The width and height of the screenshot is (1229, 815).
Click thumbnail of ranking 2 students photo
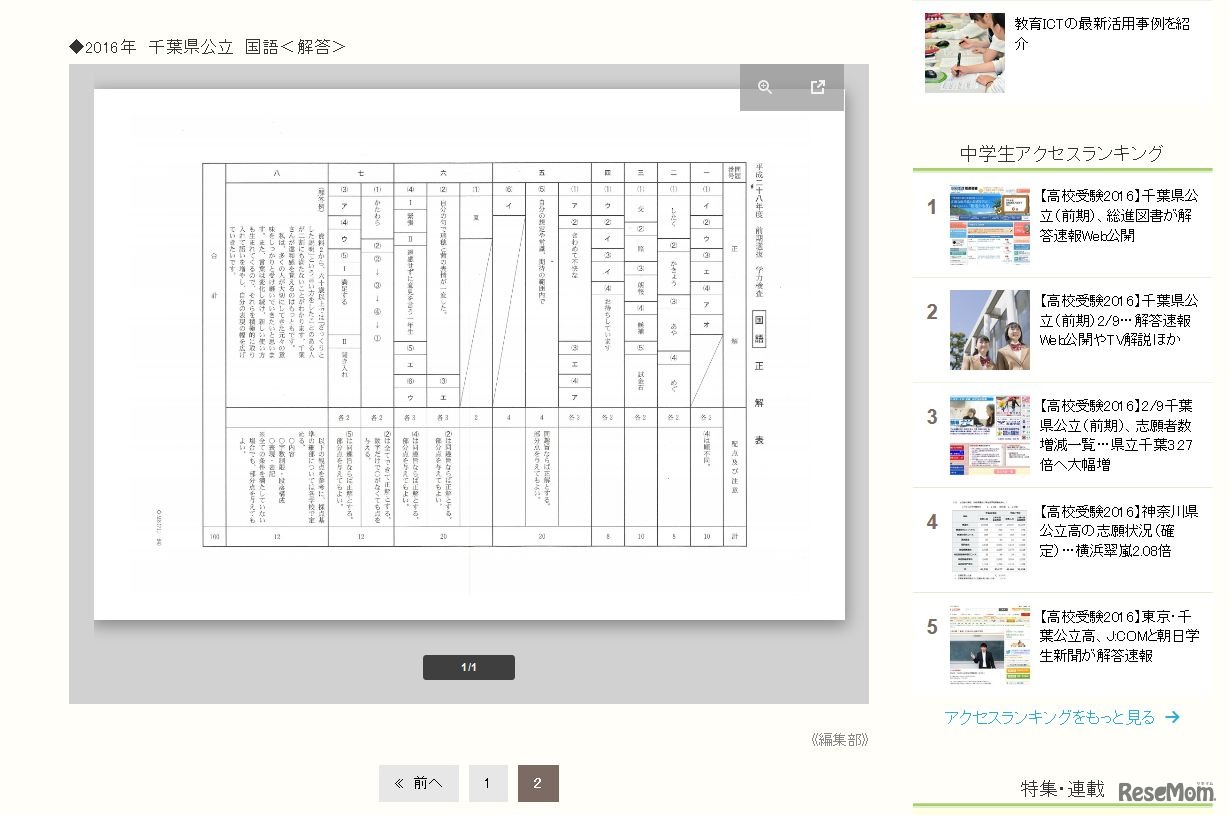point(990,330)
